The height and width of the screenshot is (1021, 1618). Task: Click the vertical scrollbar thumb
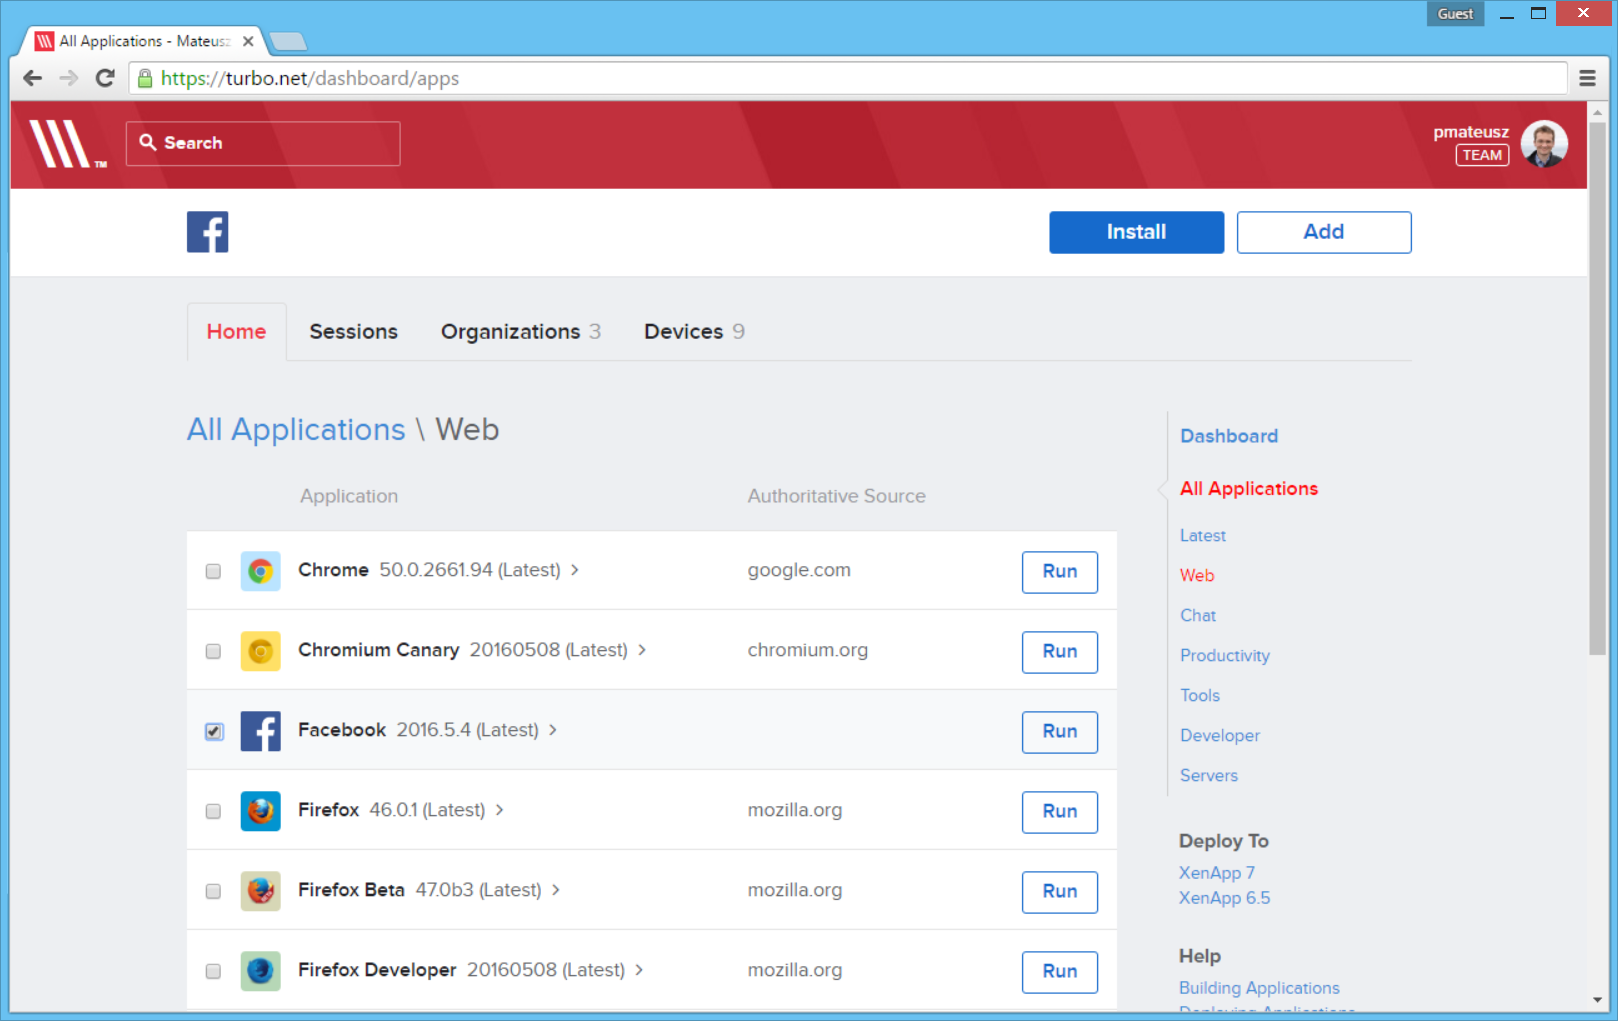tap(1597, 388)
